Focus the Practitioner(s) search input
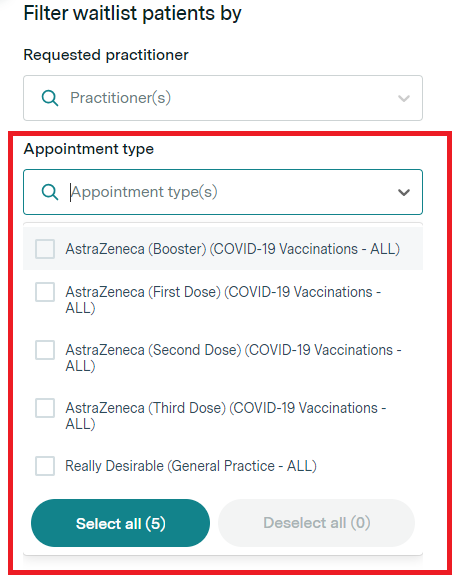This screenshot has height=585, width=468. click(231, 98)
